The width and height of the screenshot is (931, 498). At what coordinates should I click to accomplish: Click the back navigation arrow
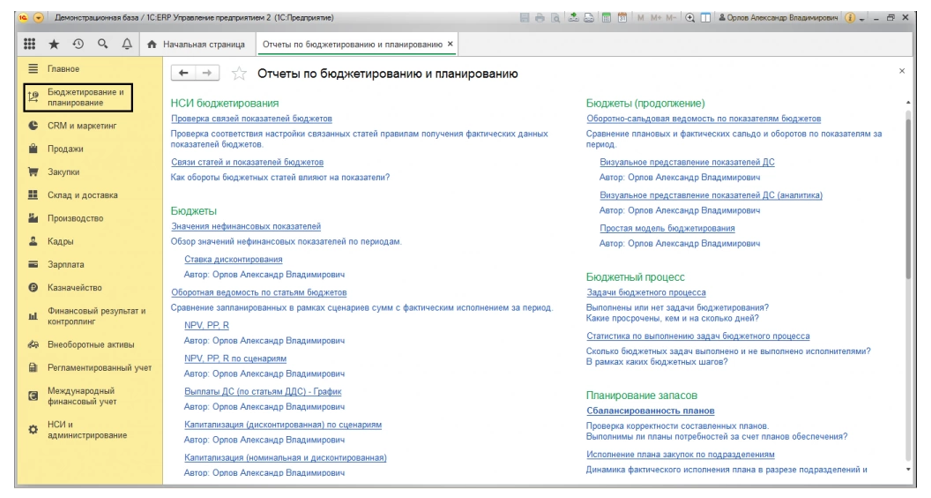183,74
